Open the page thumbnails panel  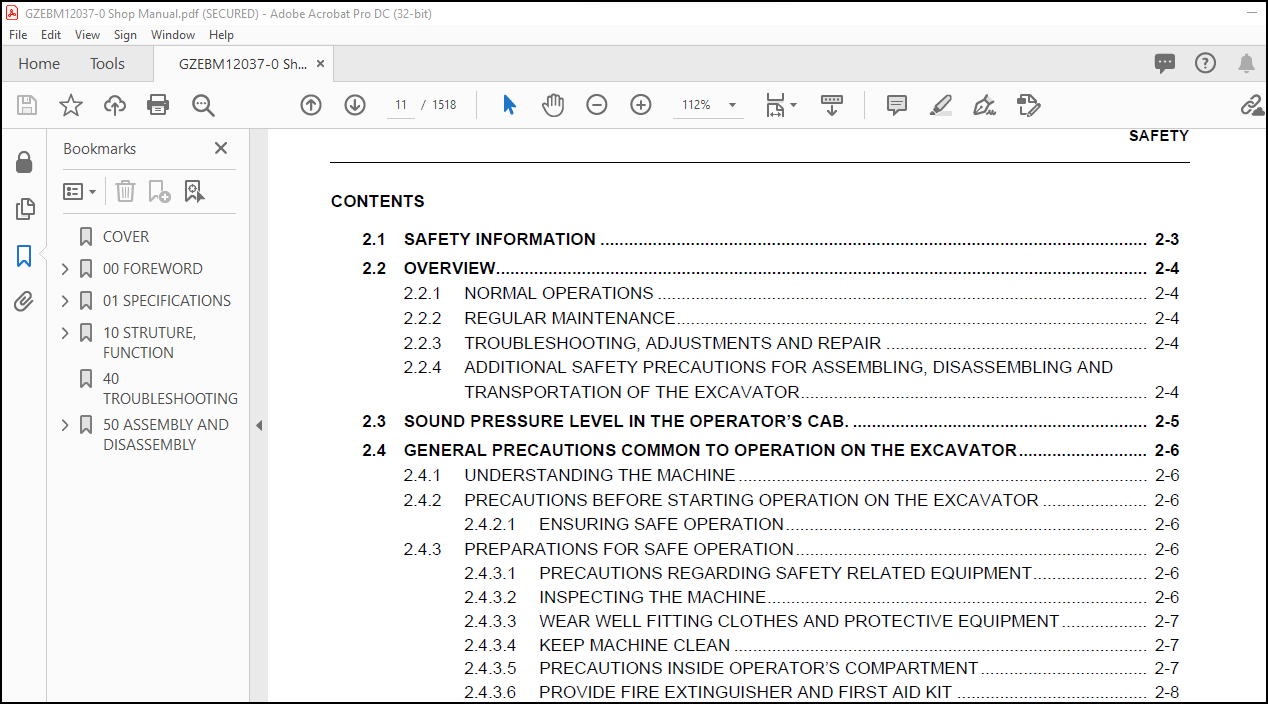(24, 209)
